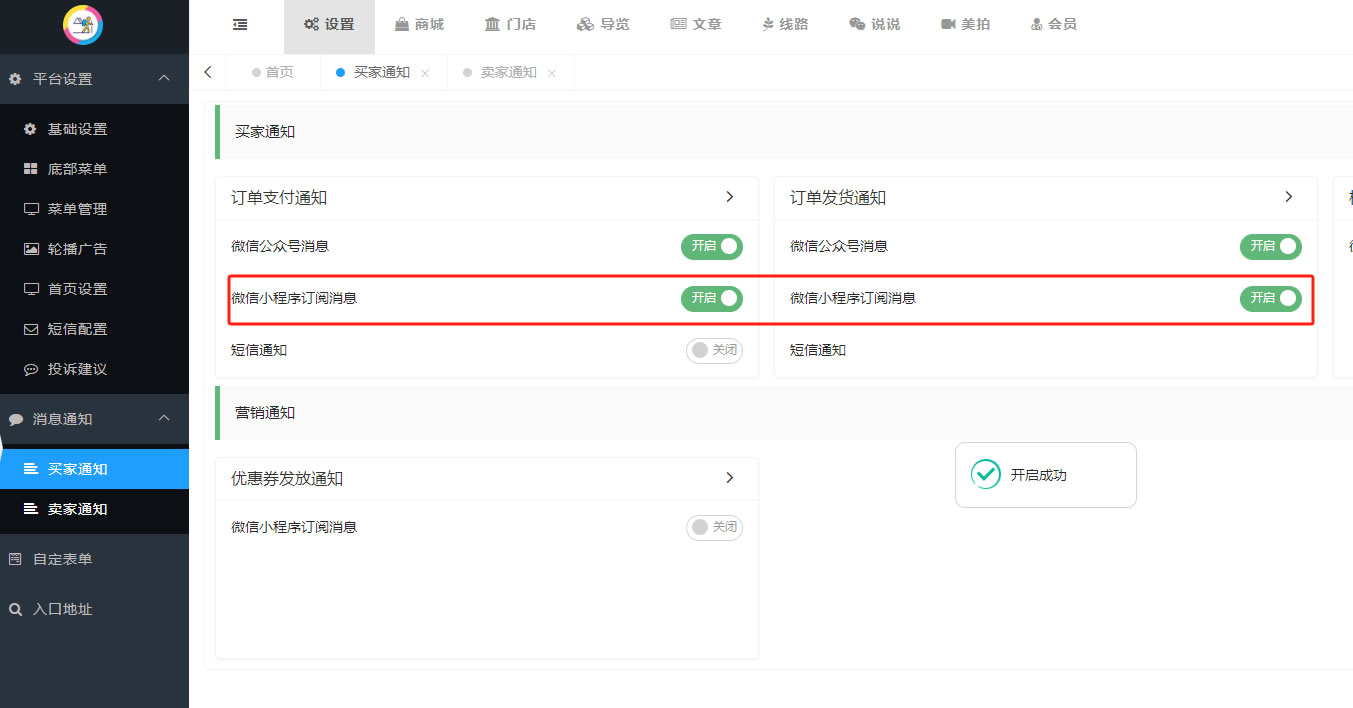
Task: Click 短信通知 label under 订单发货通知
Action: click(818, 350)
